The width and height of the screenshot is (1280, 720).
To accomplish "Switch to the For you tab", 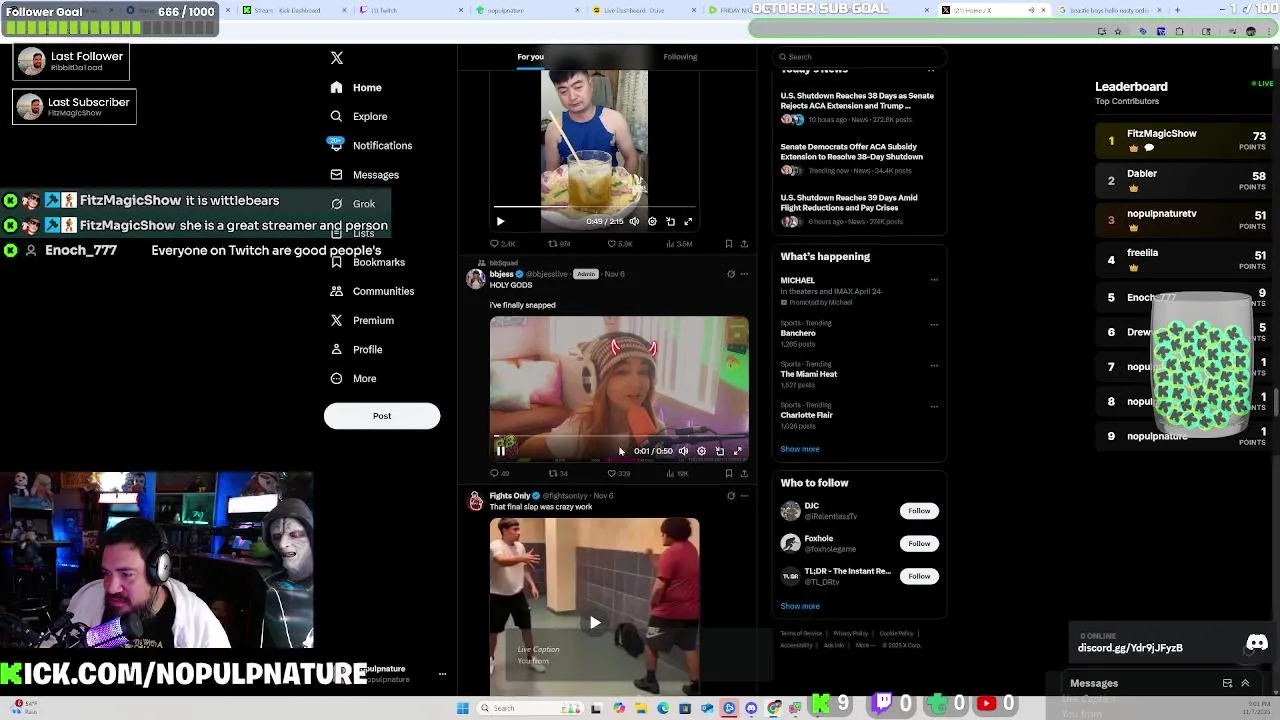I will [530, 57].
